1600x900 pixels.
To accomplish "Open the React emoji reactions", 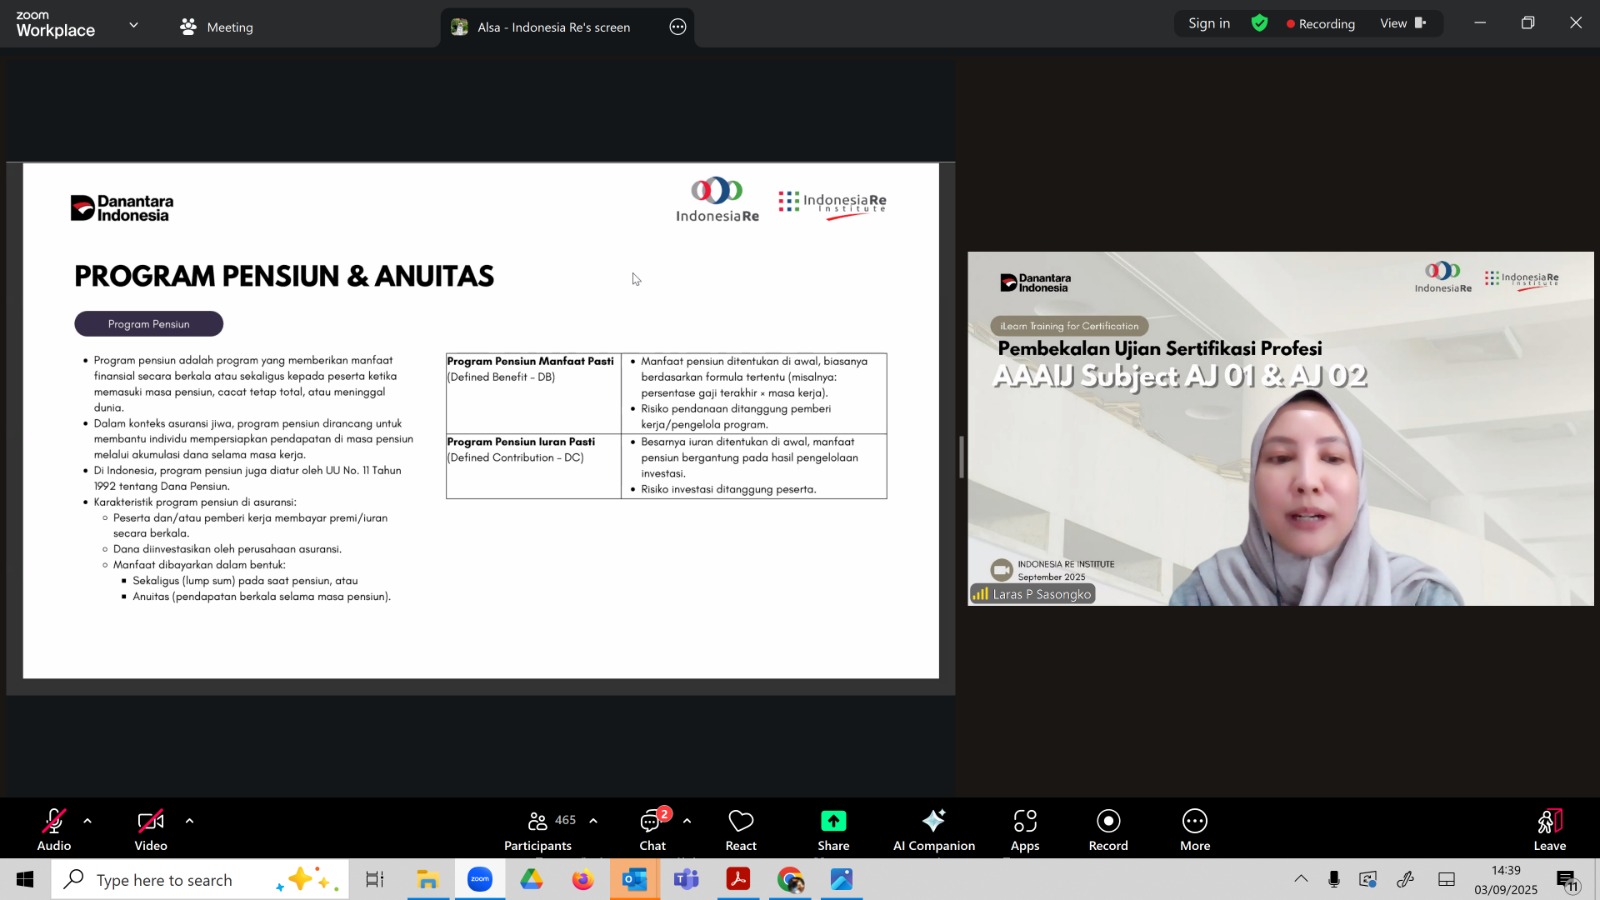I will tap(741, 829).
